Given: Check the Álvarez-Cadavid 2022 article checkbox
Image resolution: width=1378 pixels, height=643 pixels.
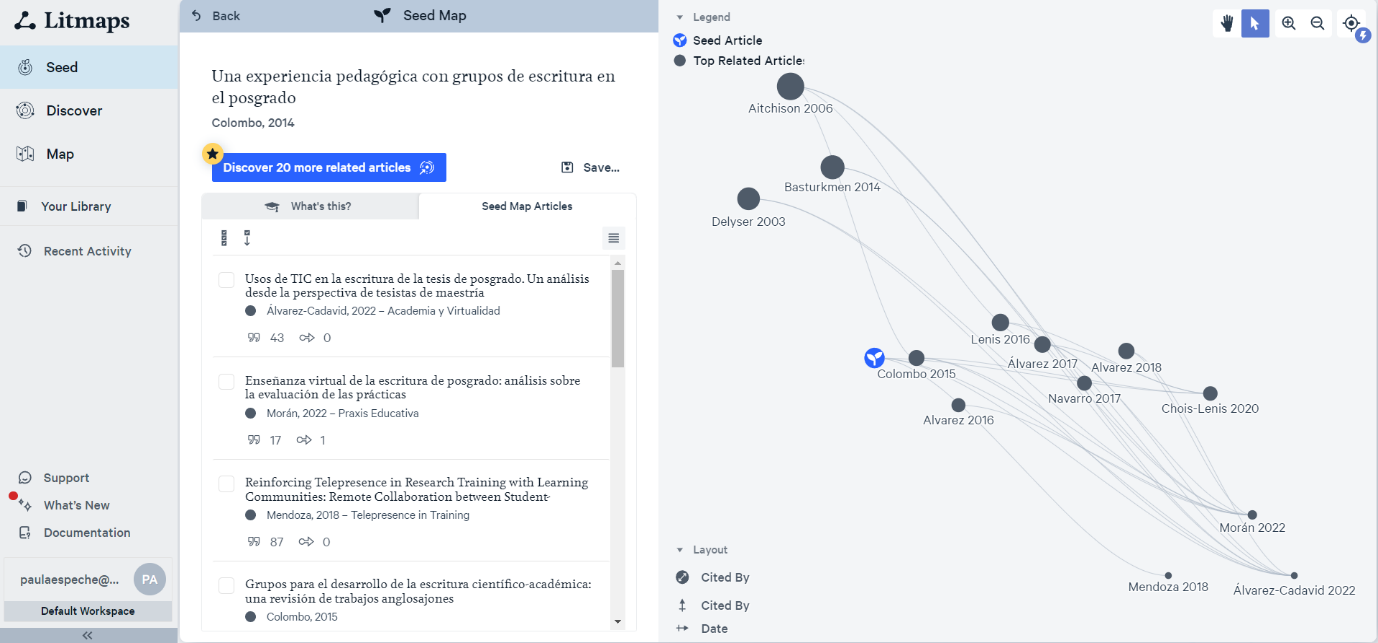Looking at the screenshot, I should 227,280.
